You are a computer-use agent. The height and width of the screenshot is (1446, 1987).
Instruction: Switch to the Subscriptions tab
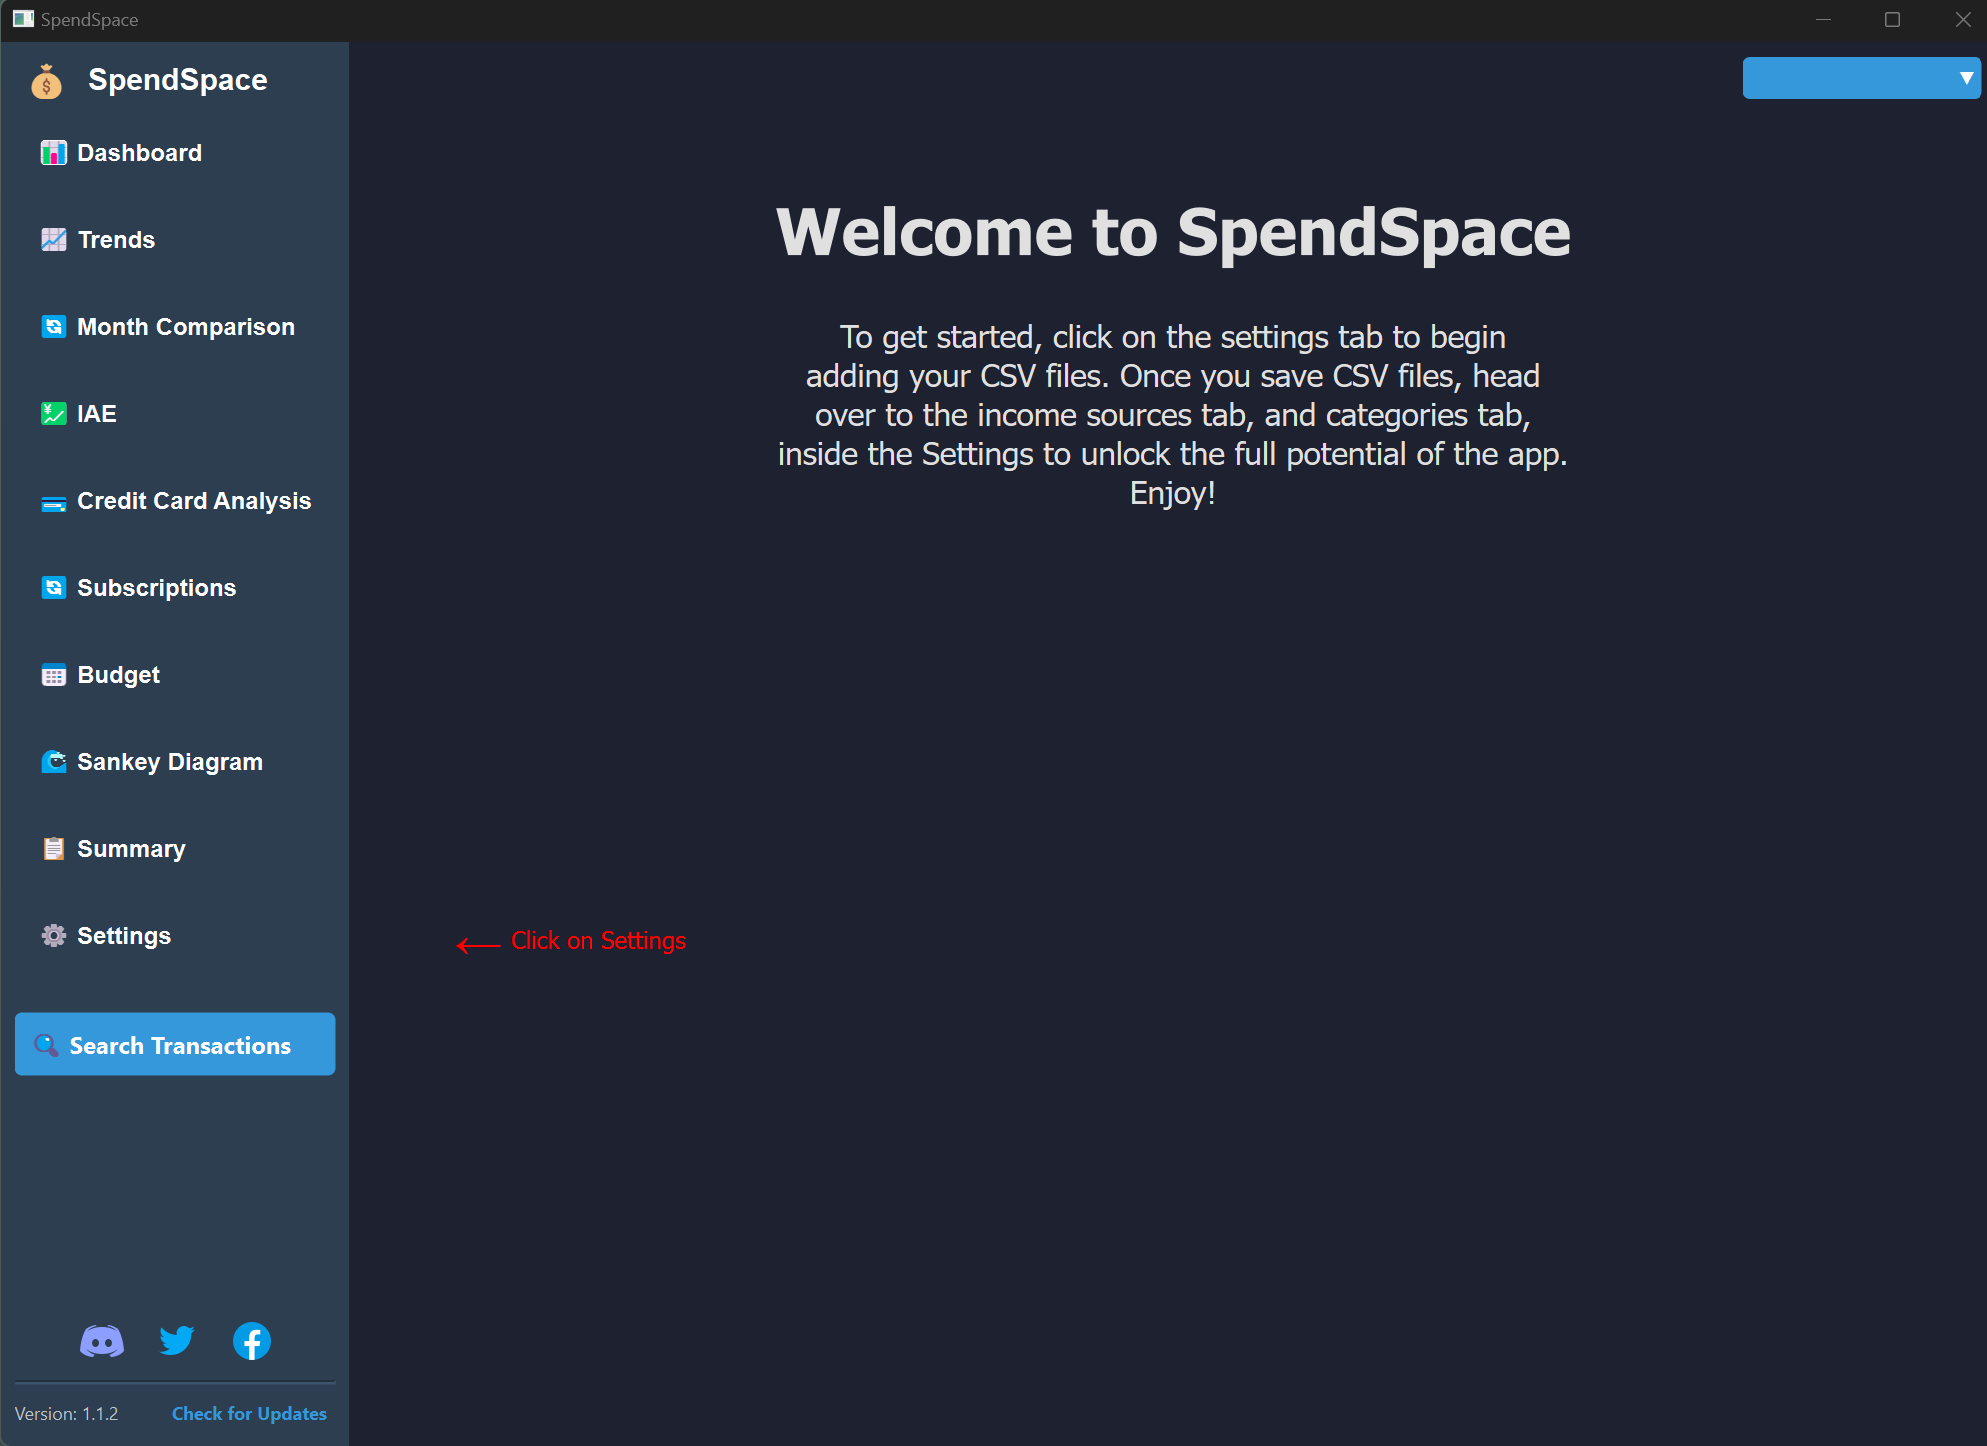(156, 588)
